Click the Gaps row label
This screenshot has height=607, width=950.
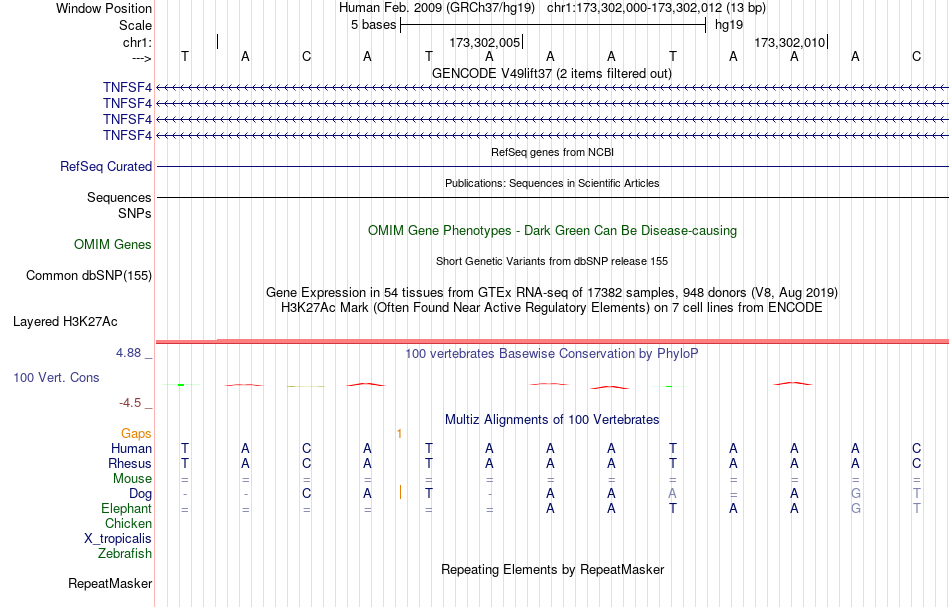[136, 433]
